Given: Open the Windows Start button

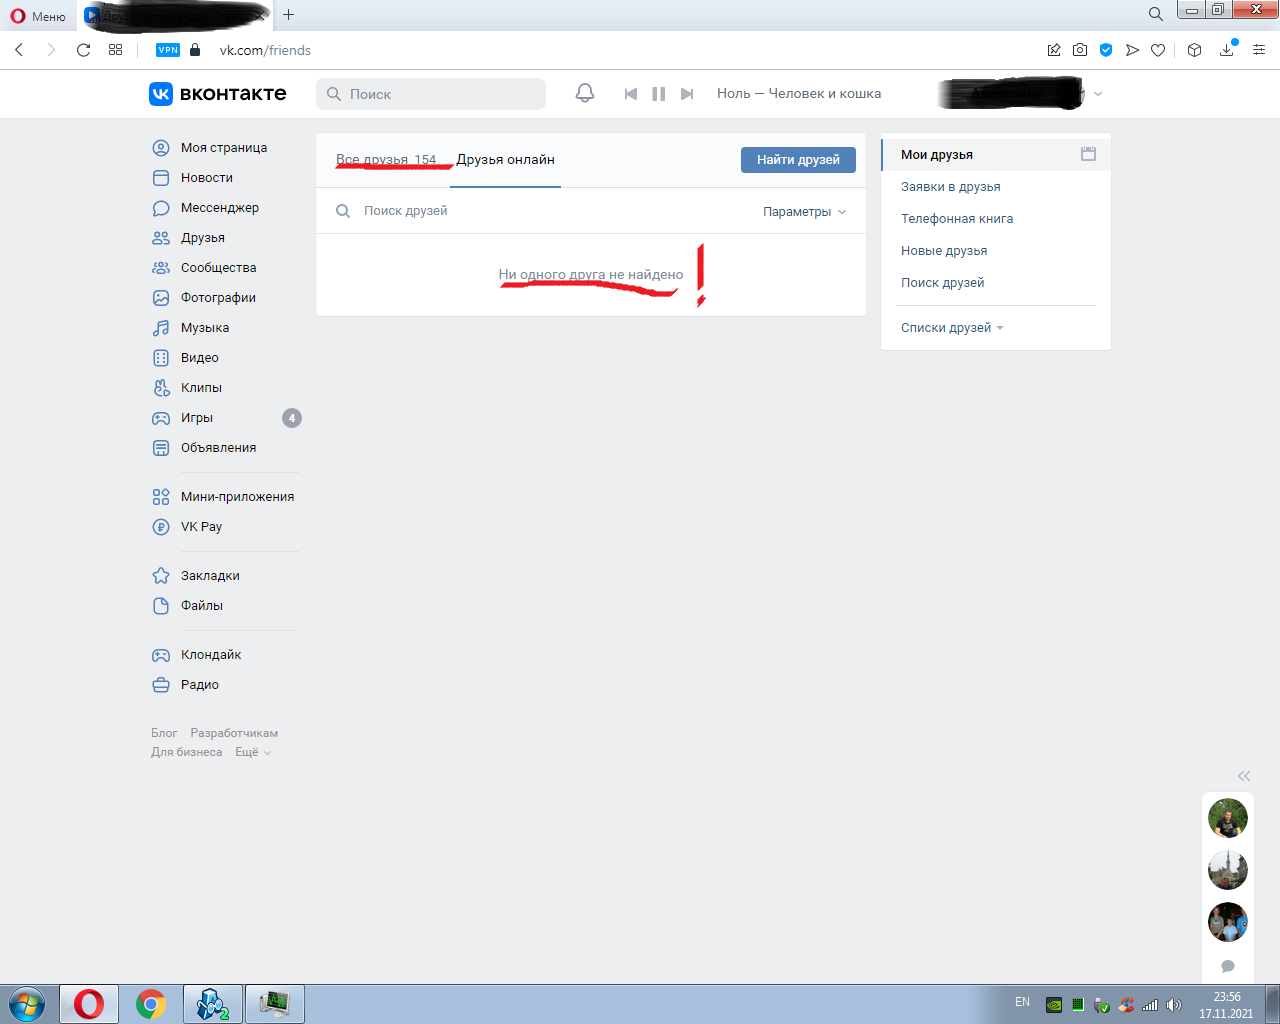Looking at the screenshot, I should coord(27,1004).
